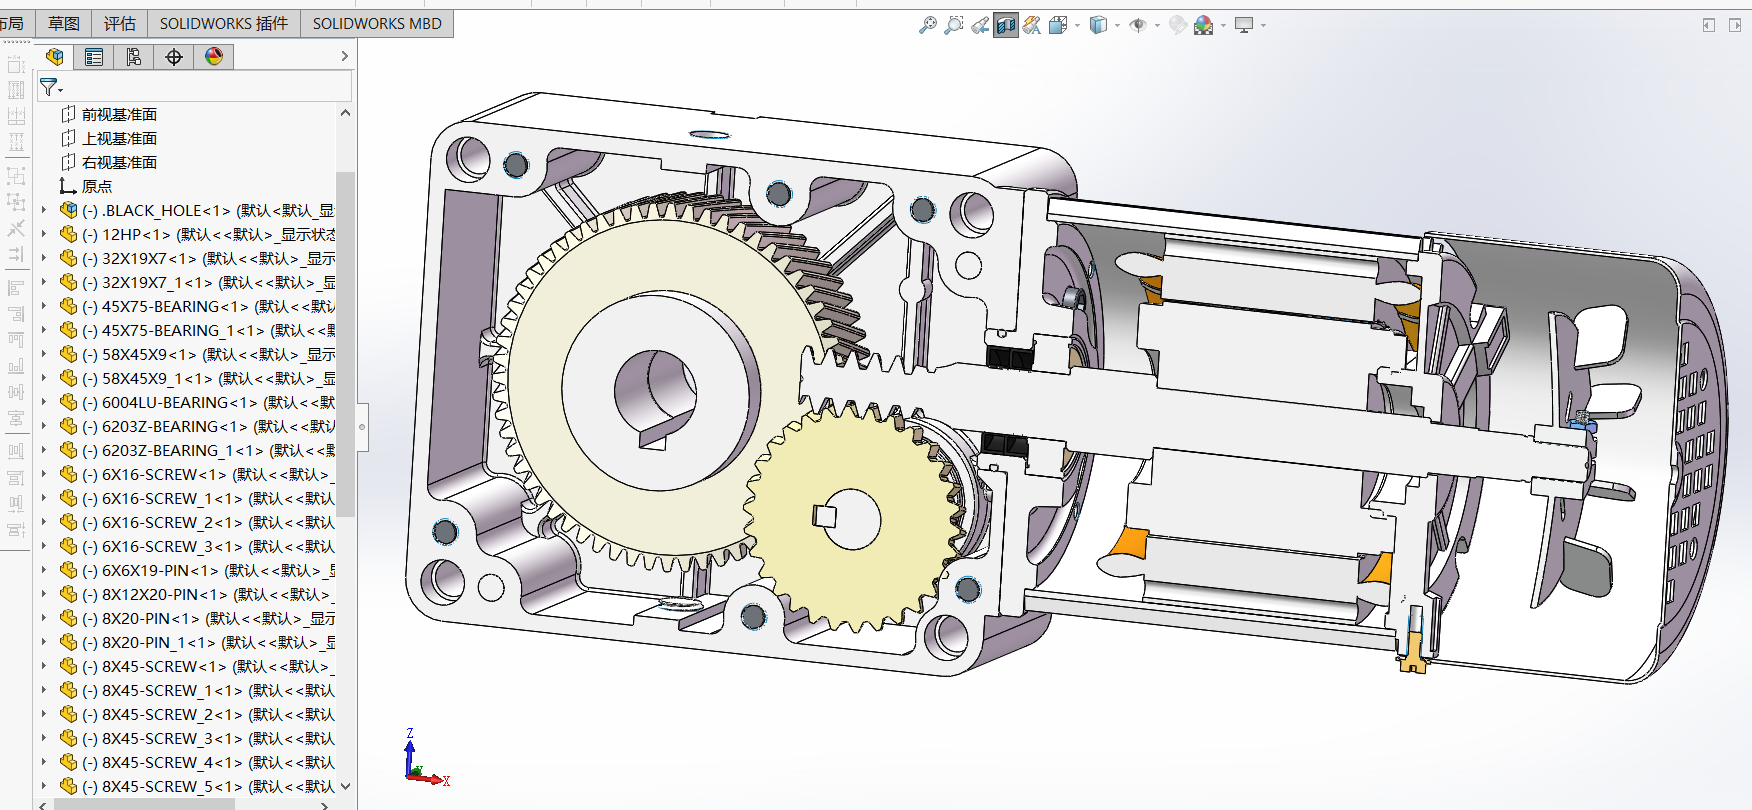The image size is (1752, 810).
Task: Click the View Orientation cube icon
Action: [1058, 25]
